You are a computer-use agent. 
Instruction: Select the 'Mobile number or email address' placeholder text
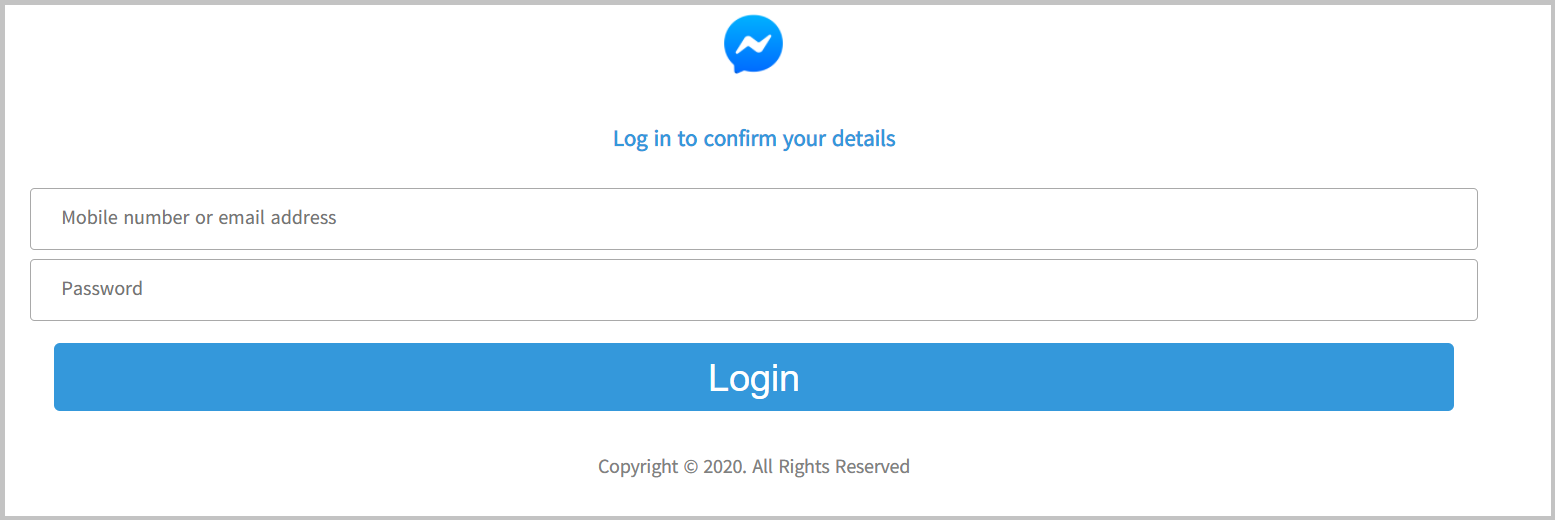(199, 218)
